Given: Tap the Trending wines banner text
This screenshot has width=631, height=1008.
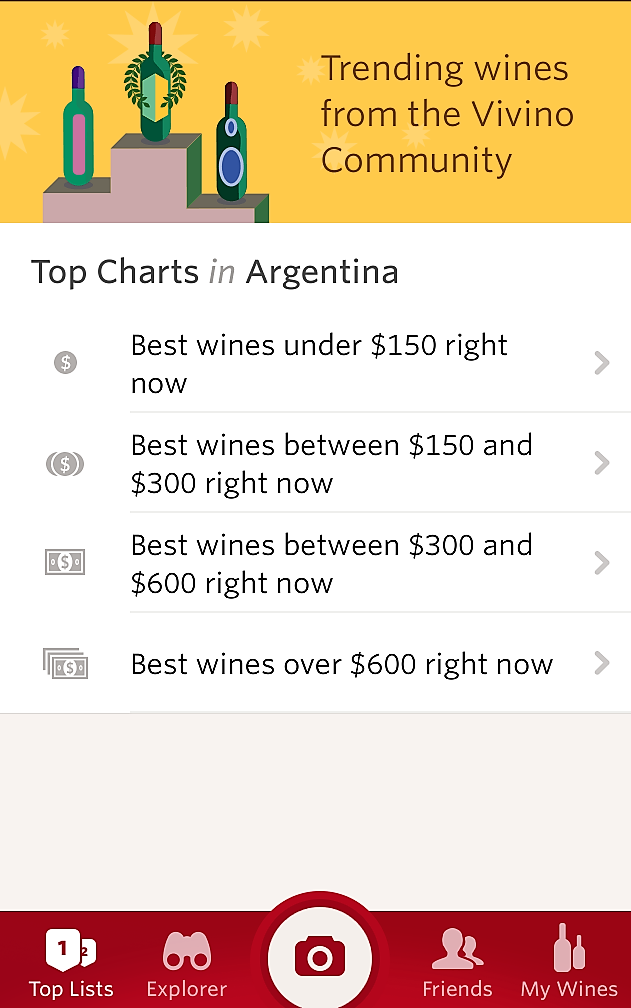Looking at the screenshot, I should tap(446, 114).
